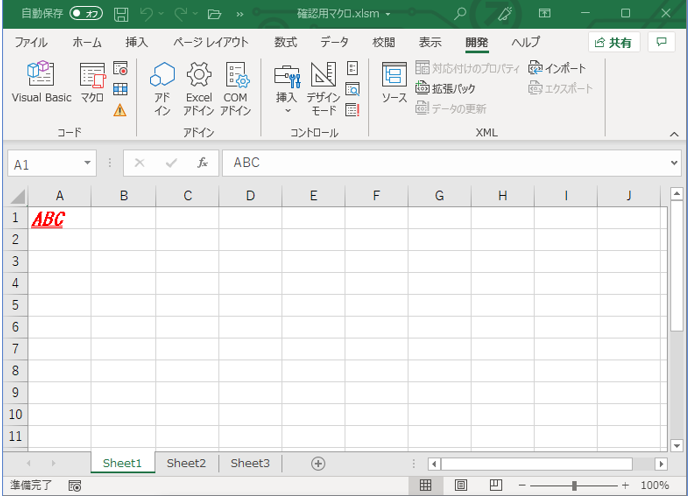Switch to the Home tab
Viewport: 688px width, 496px height.
87,42
